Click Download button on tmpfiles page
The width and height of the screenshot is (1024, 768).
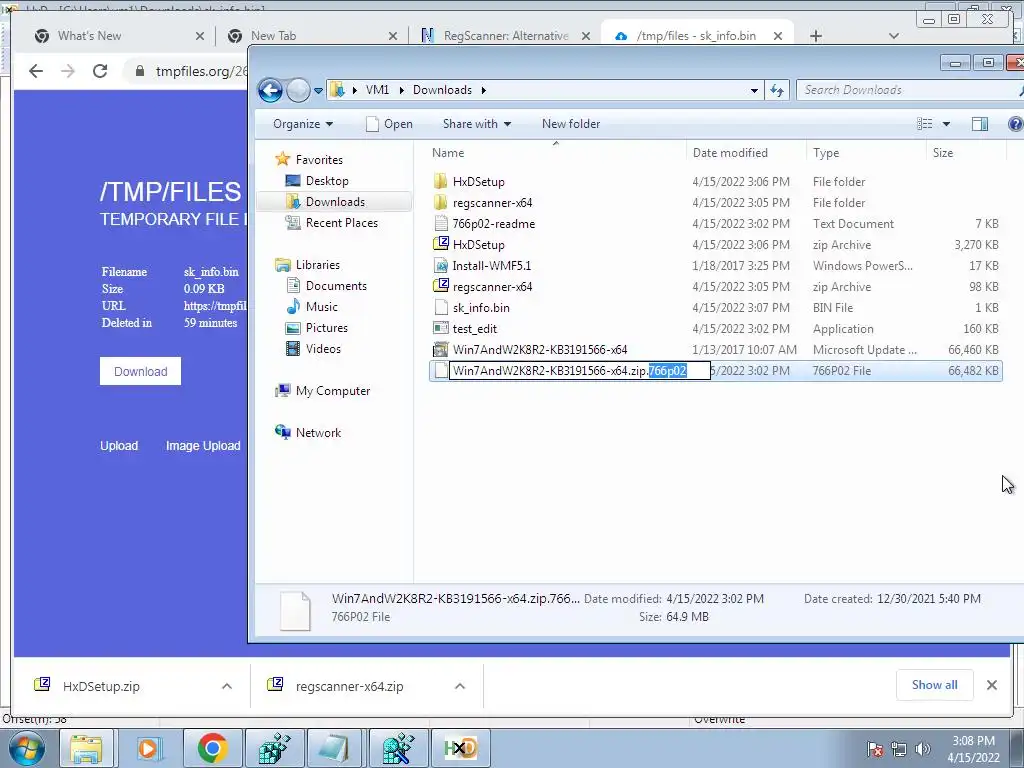pyautogui.click(x=140, y=371)
